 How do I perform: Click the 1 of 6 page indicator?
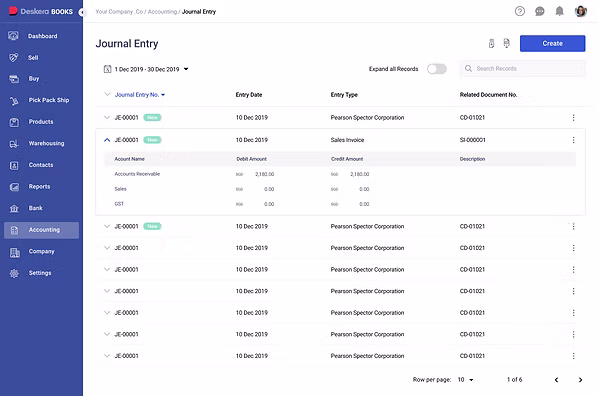(514, 380)
